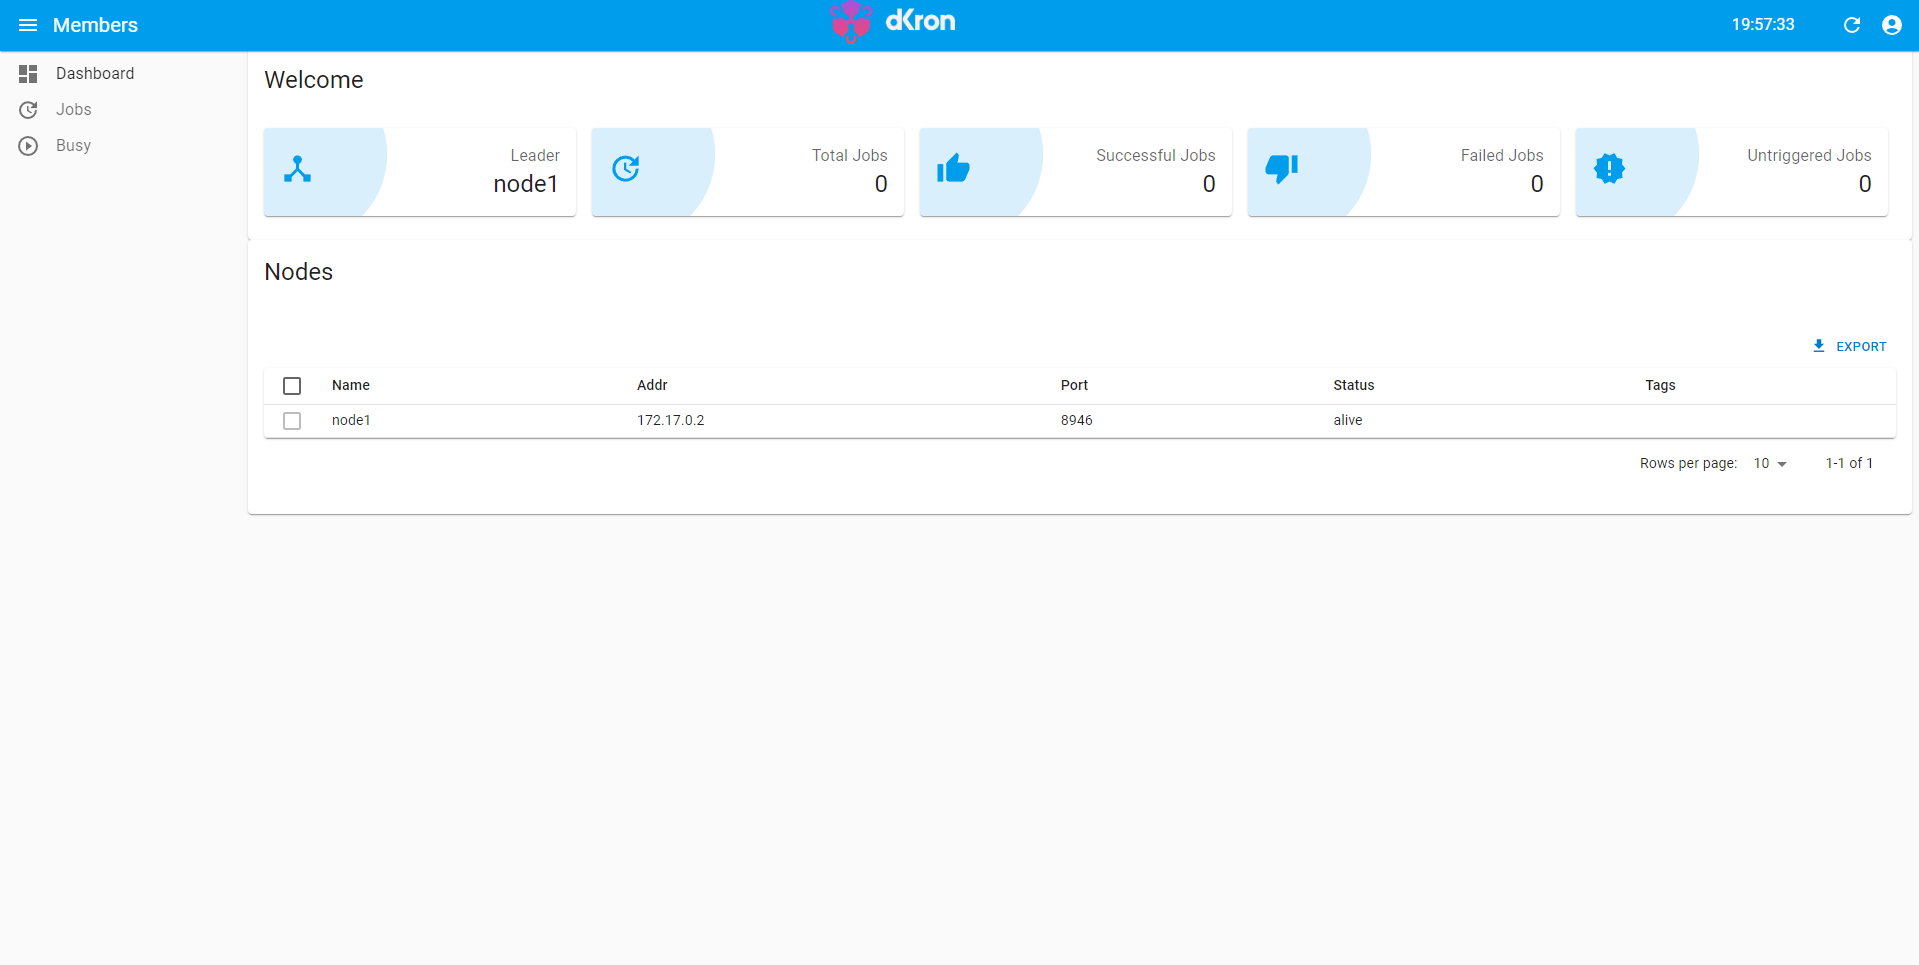Click the alive status cell
This screenshot has width=1919, height=965.
pos(1347,420)
